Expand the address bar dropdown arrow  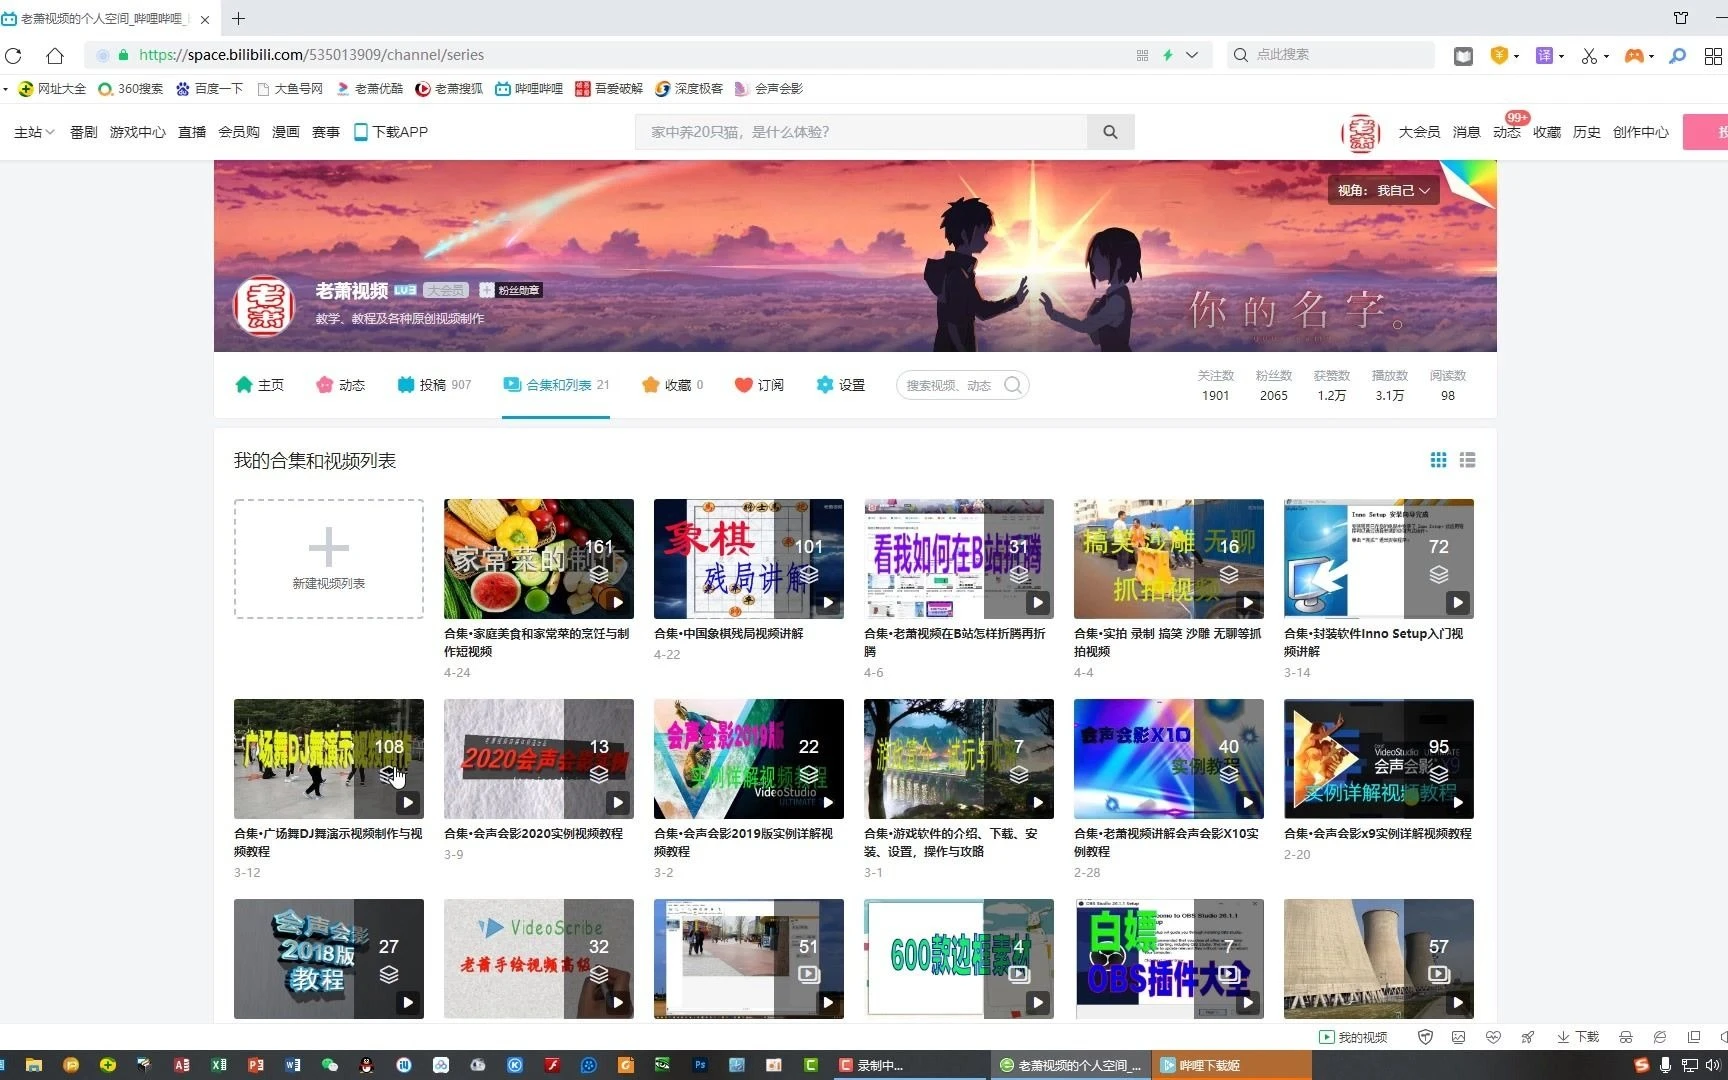coord(1192,55)
